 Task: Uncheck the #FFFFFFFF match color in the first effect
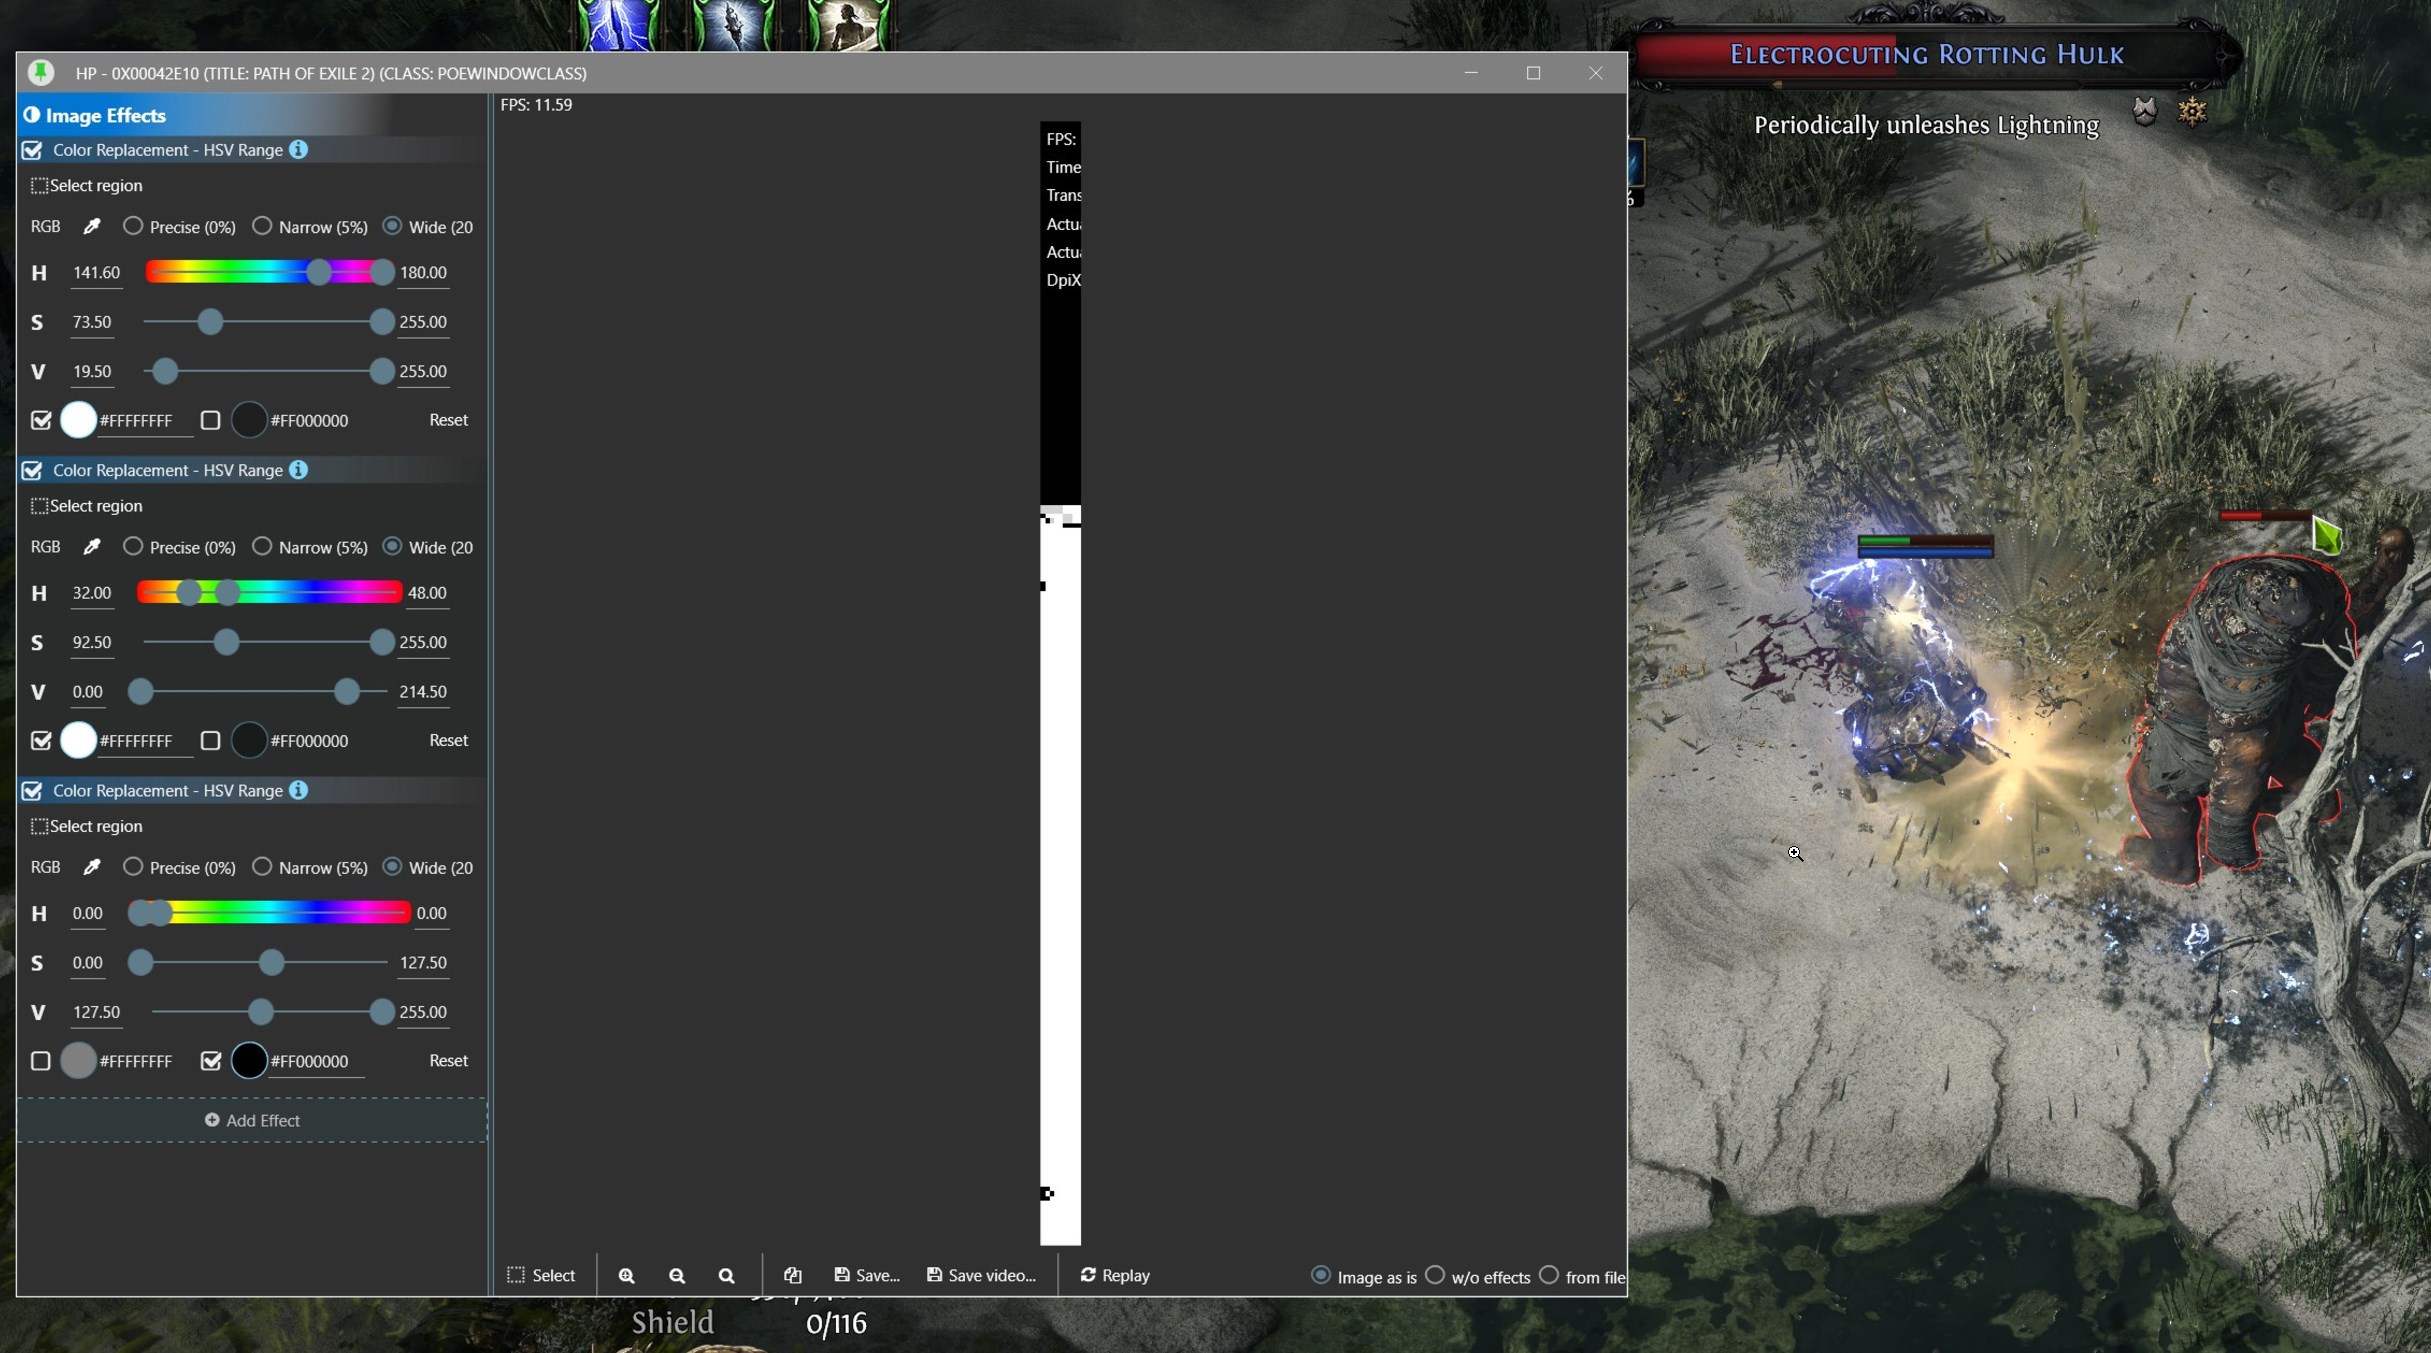41,420
